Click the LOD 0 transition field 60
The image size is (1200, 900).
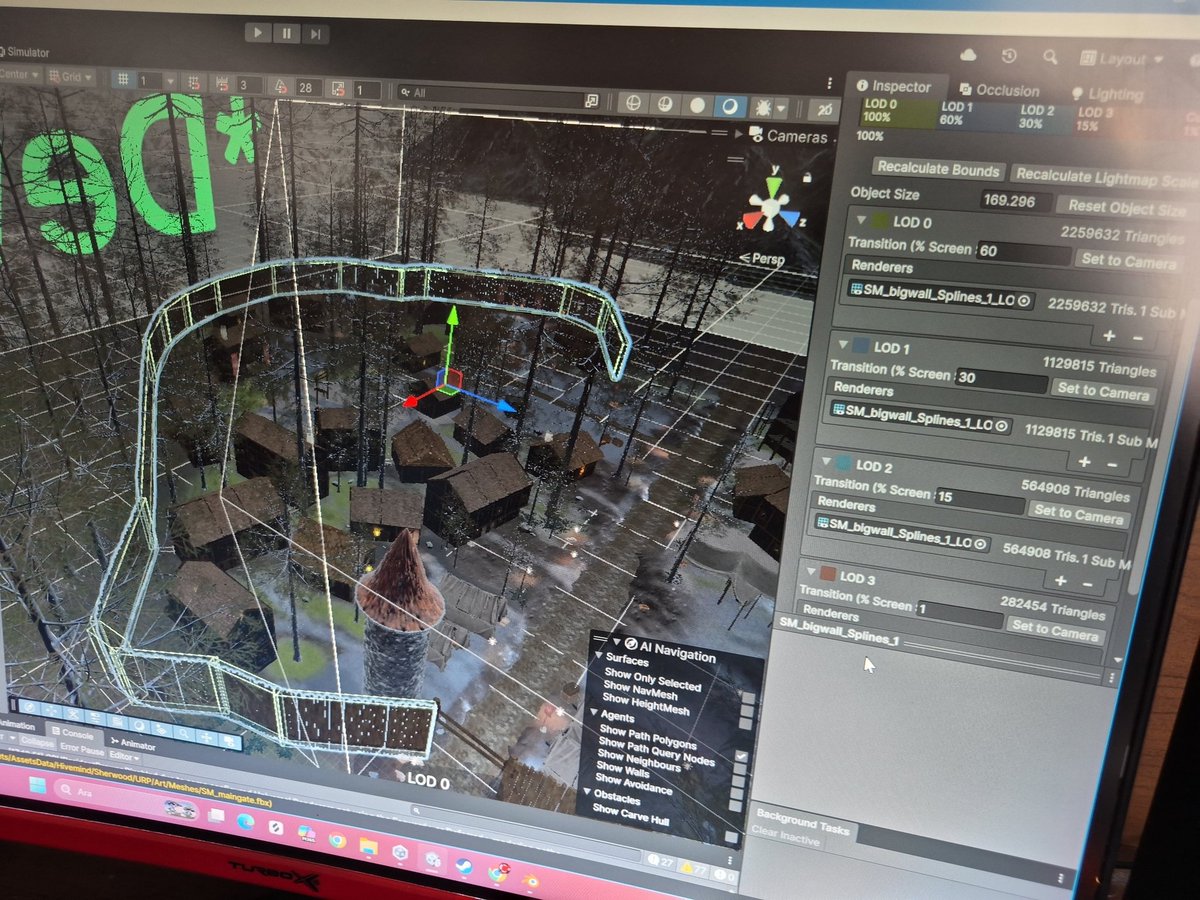pos(1022,252)
